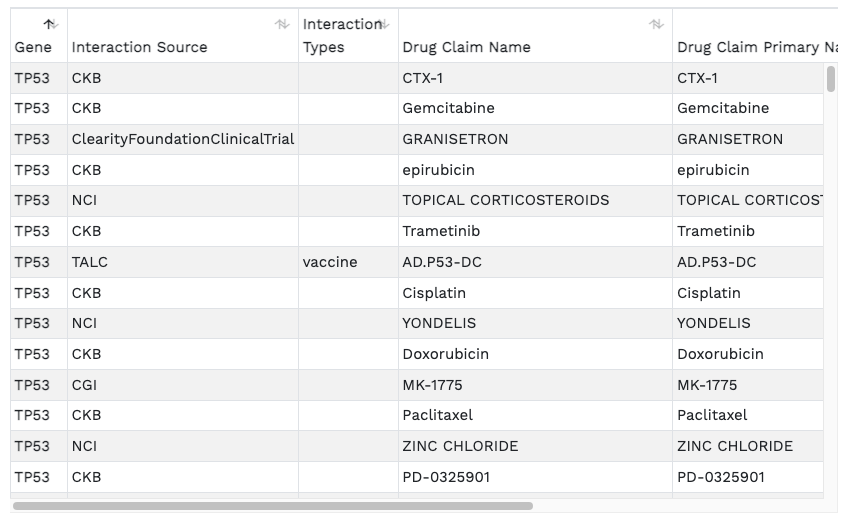Select TOPICAL CORTICOSTEROIDS in Drug Claim Name

[505, 200]
